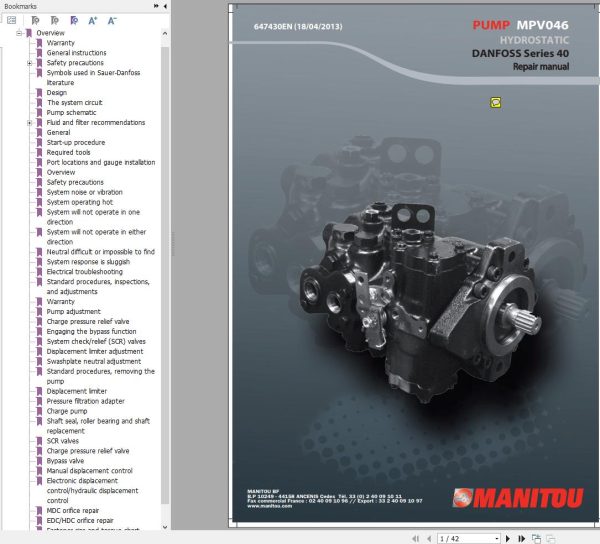This screenshot has height=544, width=600.
Task: Open System response is sluggish bookmark
Action: [88, 262]
